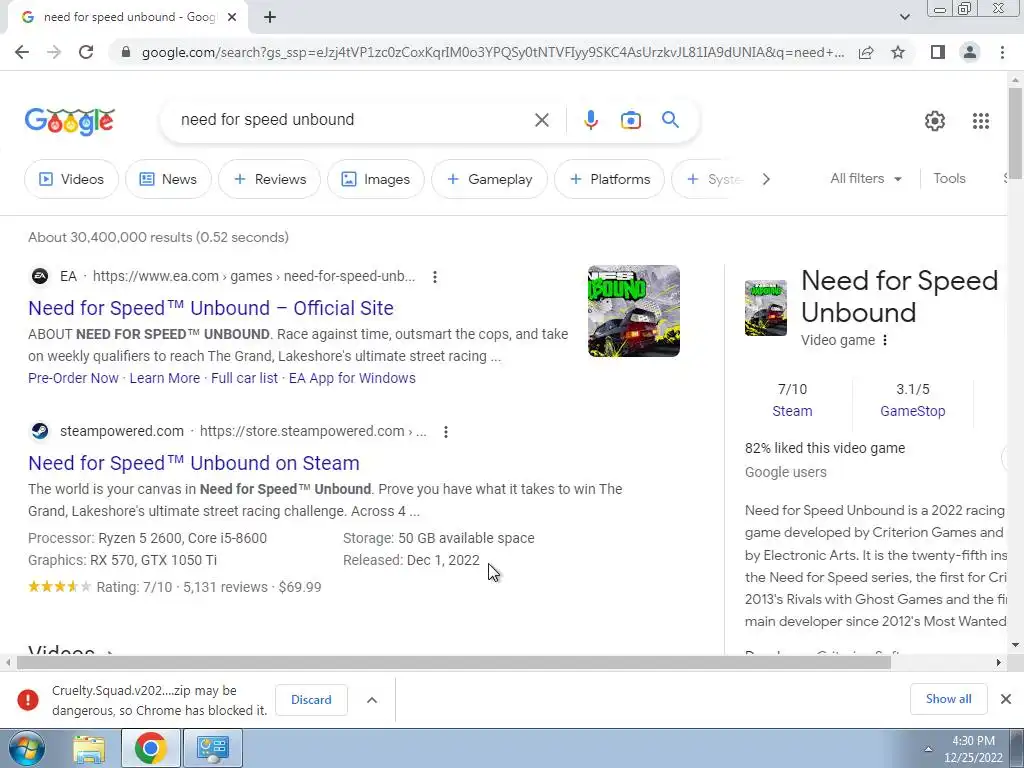Open Google quick settings gear
The height and width of the screenshot is (768, 1024).
click(935, 121)
